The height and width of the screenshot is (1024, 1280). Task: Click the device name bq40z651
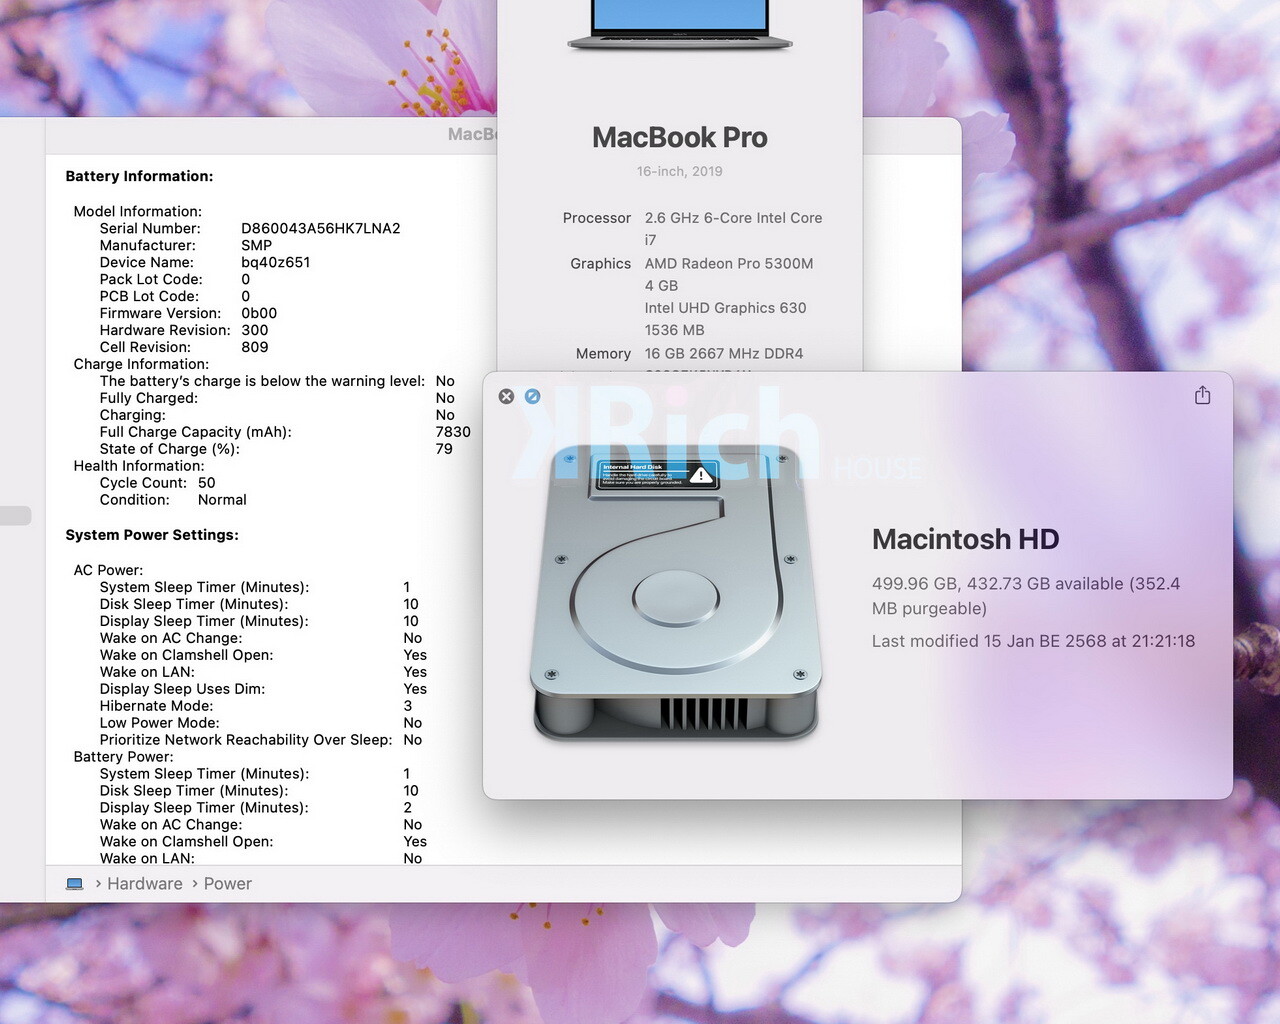point(276,262)
